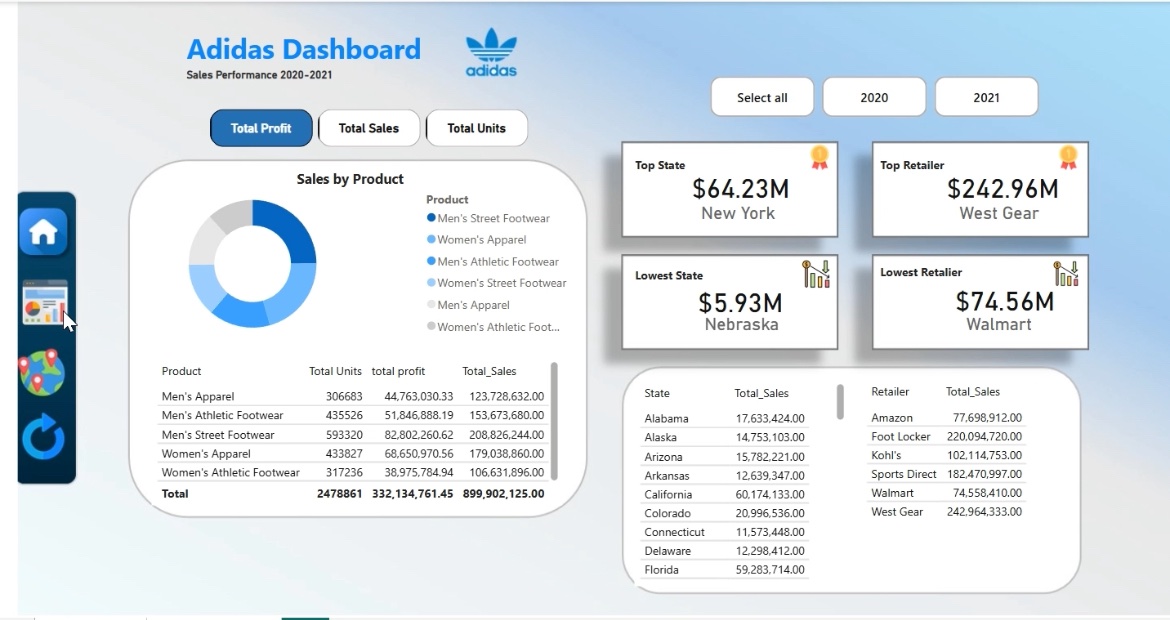Image resolution: width=1170 pixels, height=620 pixels.
Task: Go to Home page via house icon
Action: [43, 232]
